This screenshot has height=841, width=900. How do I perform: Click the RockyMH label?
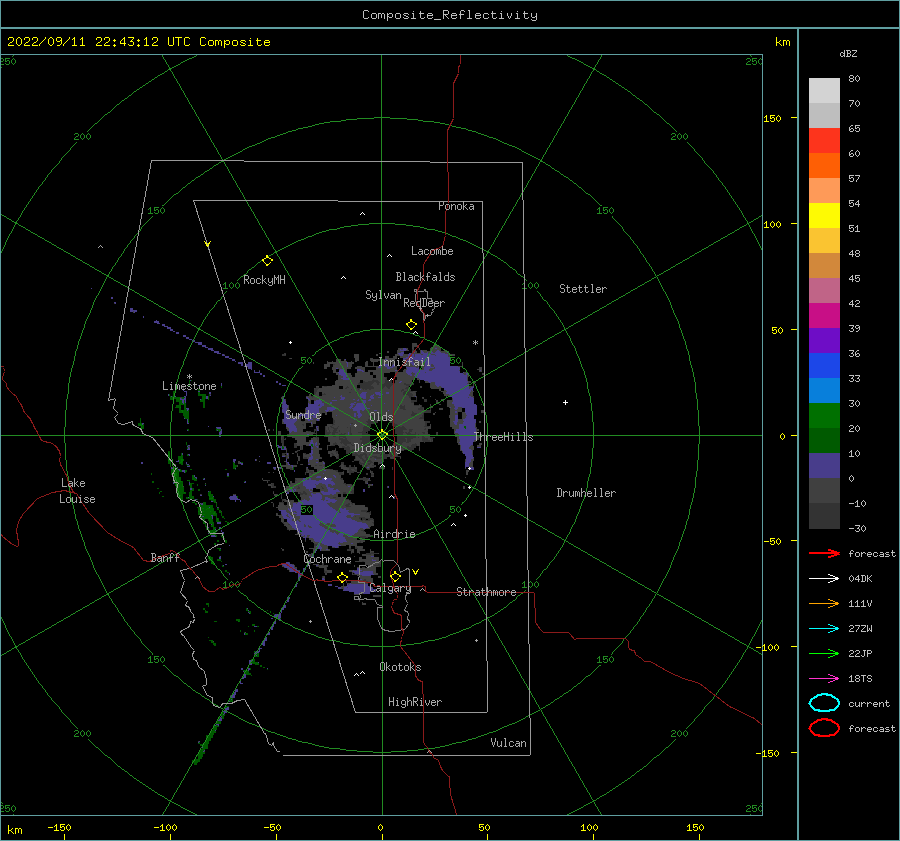pyautogui.click(x=264, y=280)
